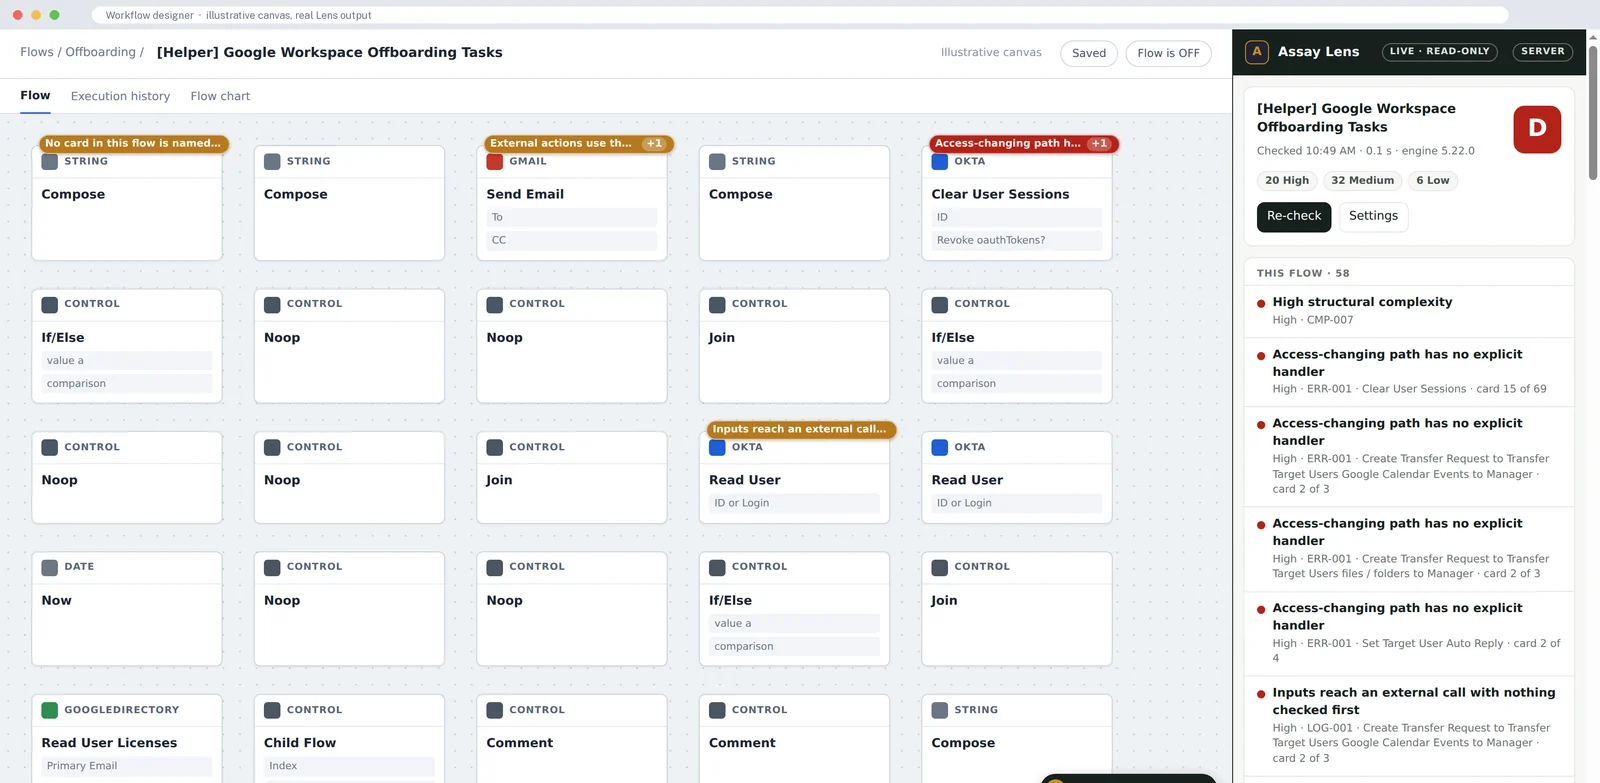Click the window title bar text 'Workflow designer'
The height and width of the screenshot is (783, 1600).
point(150,15)
